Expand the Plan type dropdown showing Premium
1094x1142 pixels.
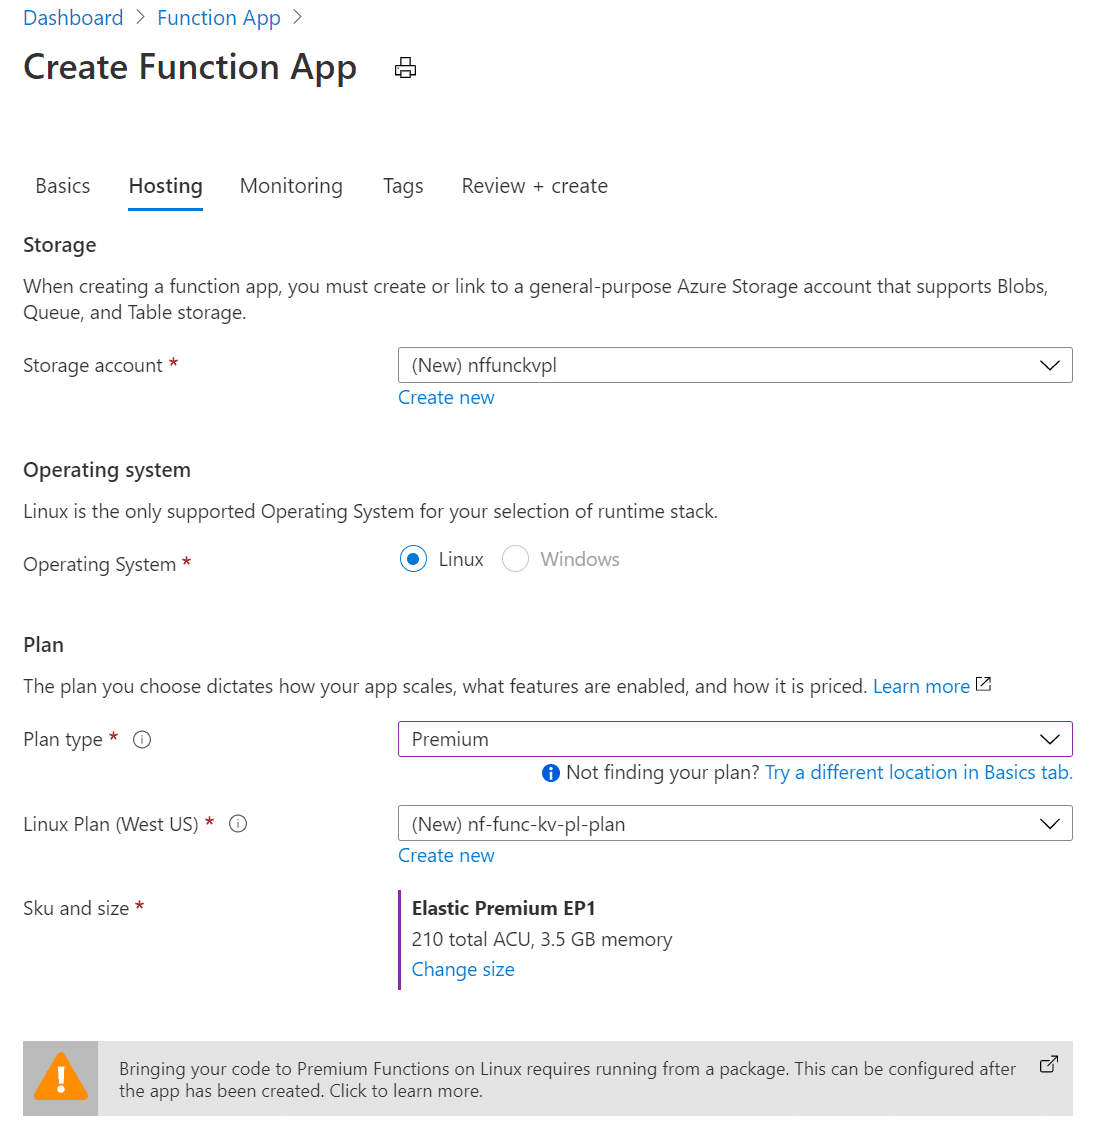[1049, 739]
